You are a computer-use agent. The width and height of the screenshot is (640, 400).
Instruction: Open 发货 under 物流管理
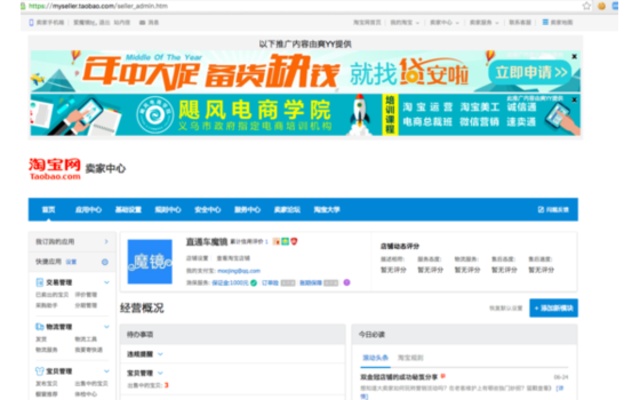pyautogui.click(x=41, y=339)
